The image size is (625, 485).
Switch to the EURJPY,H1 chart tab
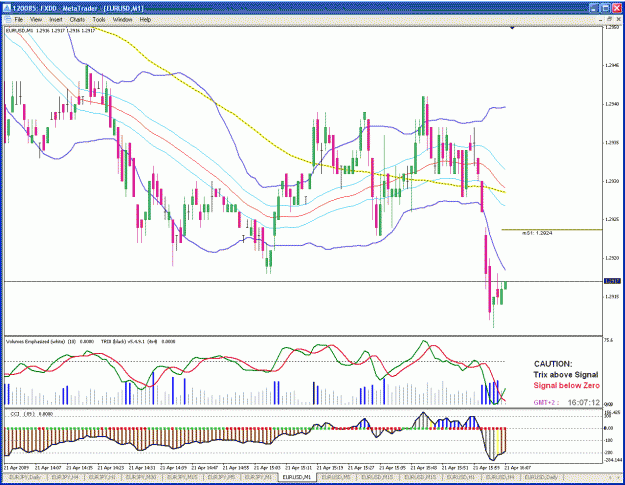102,477
